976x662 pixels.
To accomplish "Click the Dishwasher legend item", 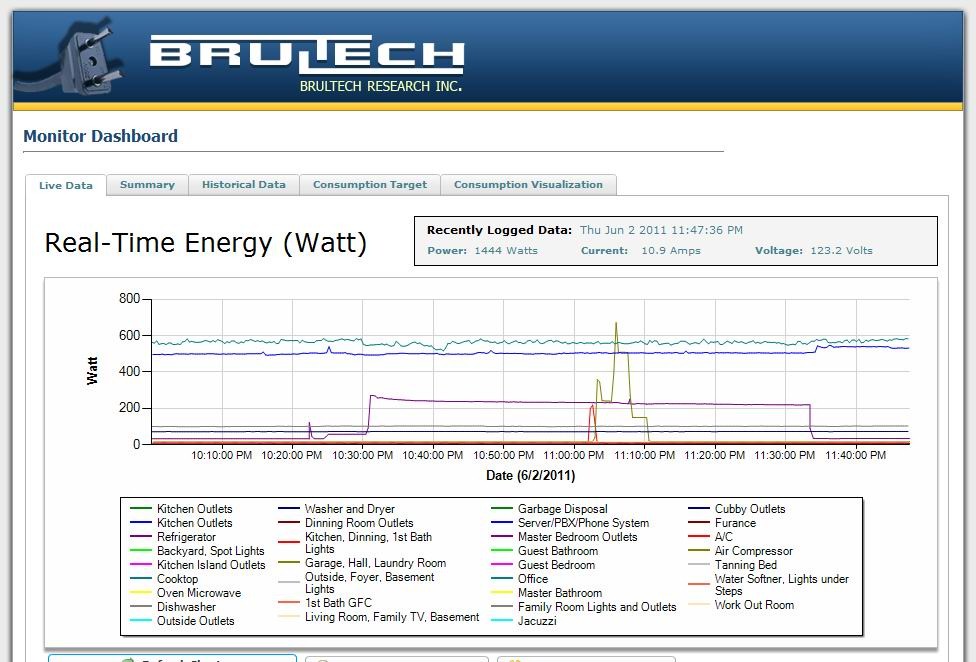I will tap(184, 607).
